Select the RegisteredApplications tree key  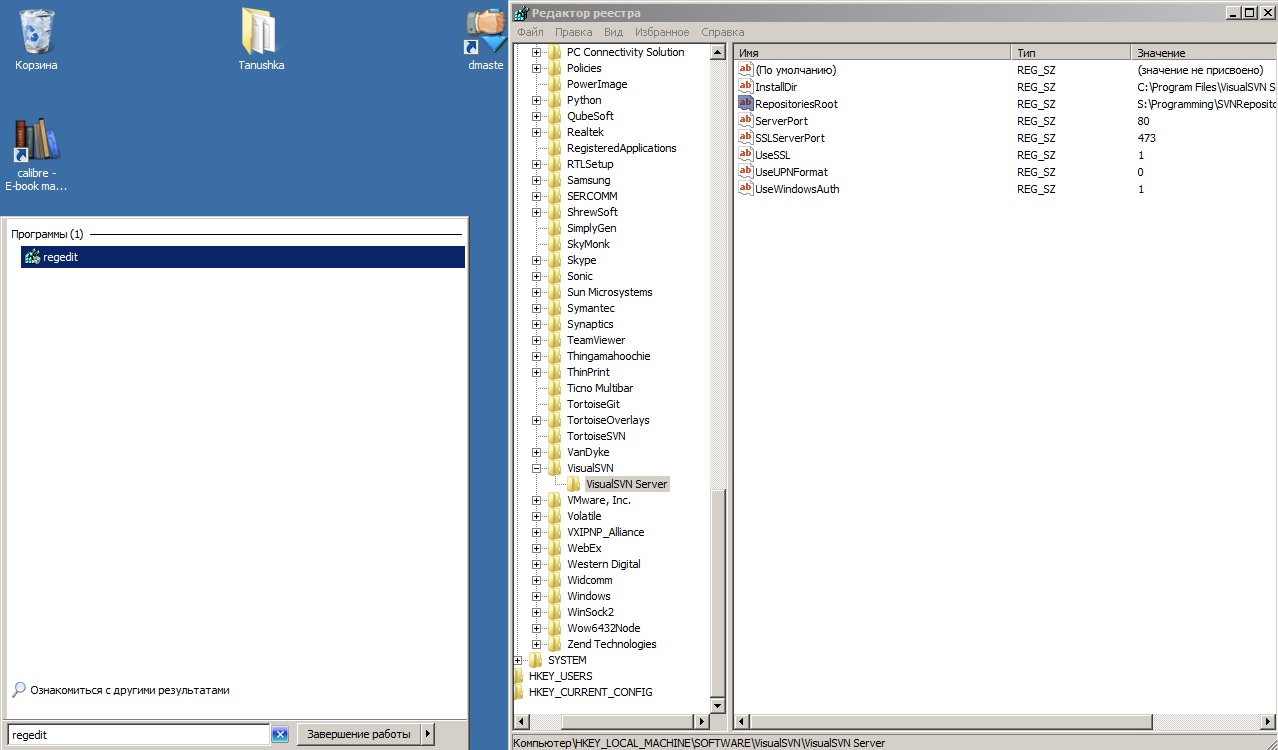tap(621, 148)
